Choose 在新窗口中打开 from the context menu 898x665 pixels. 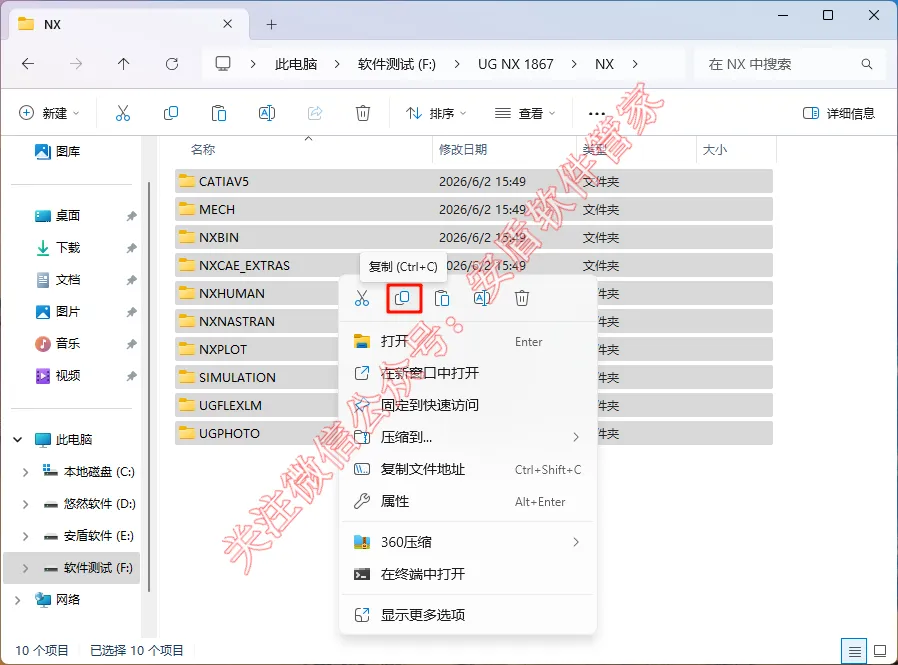coord(467,373)
